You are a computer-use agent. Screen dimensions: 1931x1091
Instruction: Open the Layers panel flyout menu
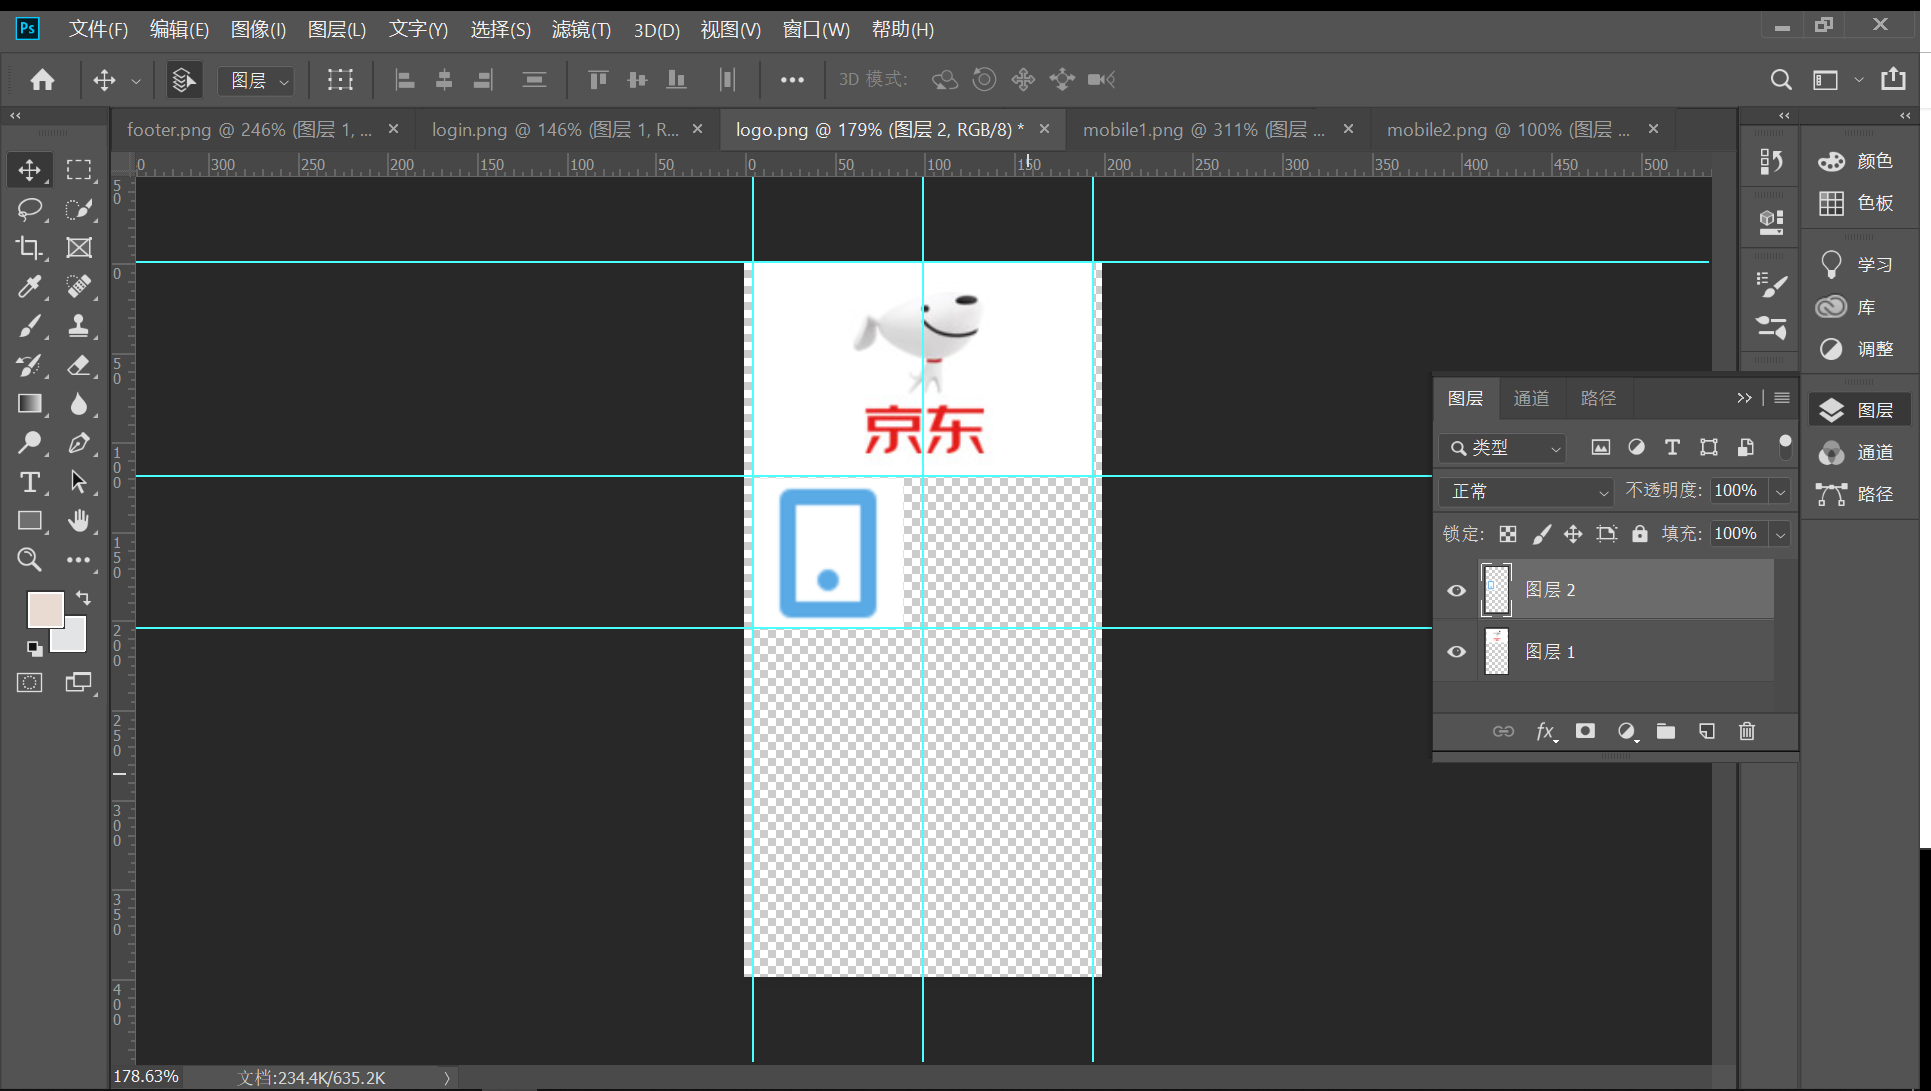pyautogui.click(x=1782, y=398)
